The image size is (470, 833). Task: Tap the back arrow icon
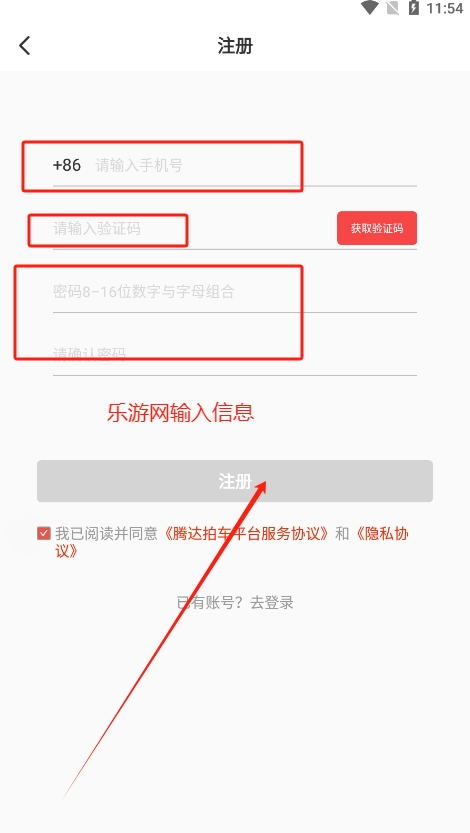24,46
